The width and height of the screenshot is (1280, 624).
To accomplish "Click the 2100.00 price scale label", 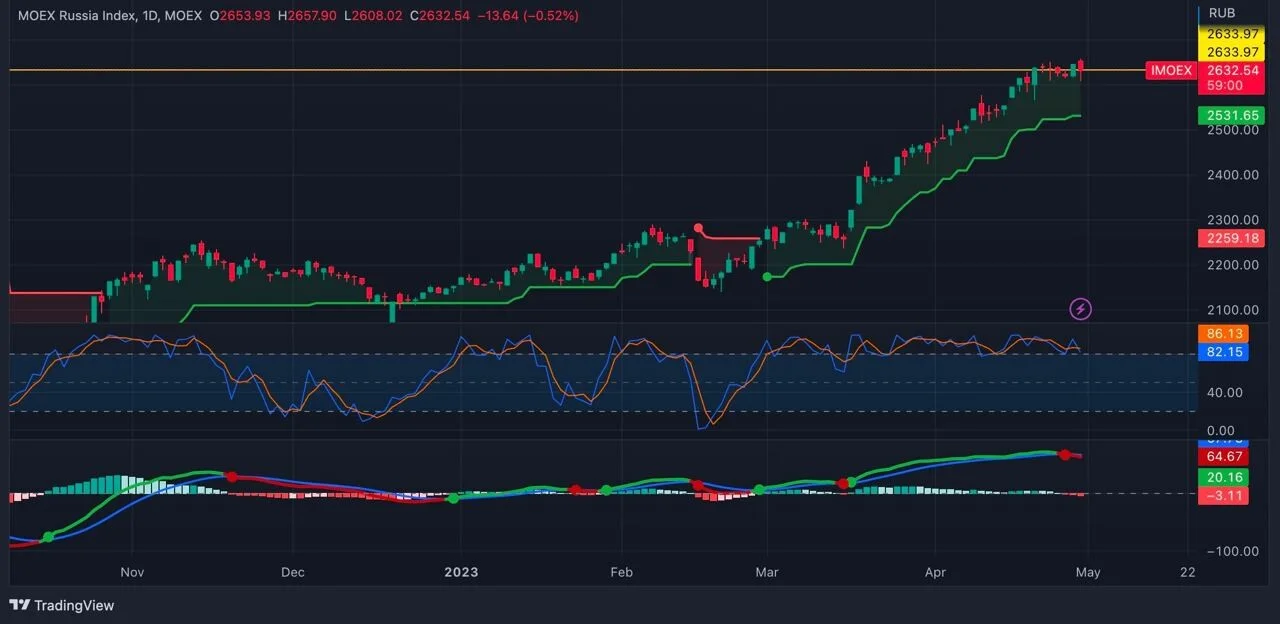I will (1231, 310).
